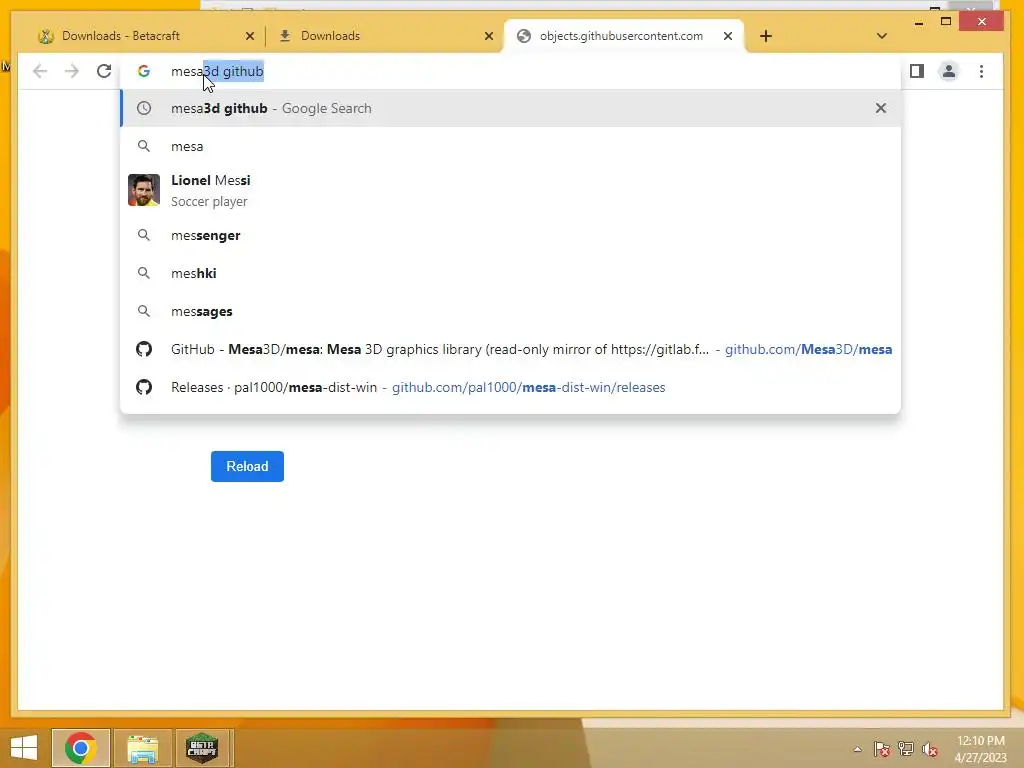This screenshot has width=1024, height=768.
Task: Click the Chrome taskbar icon
Action: (x=81, y=748)
